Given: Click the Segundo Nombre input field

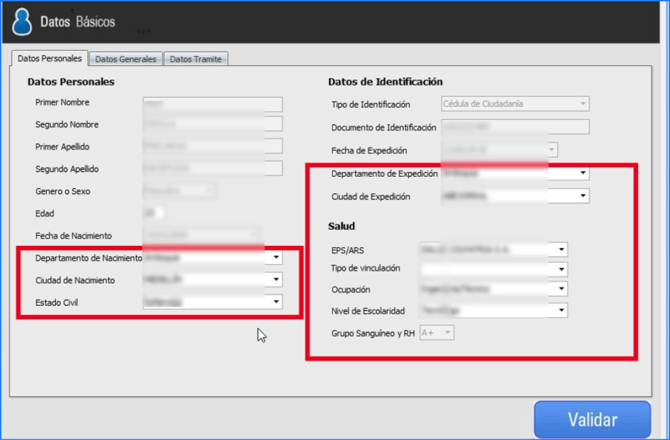Looking at the screenshot, I should coord(212,125).
